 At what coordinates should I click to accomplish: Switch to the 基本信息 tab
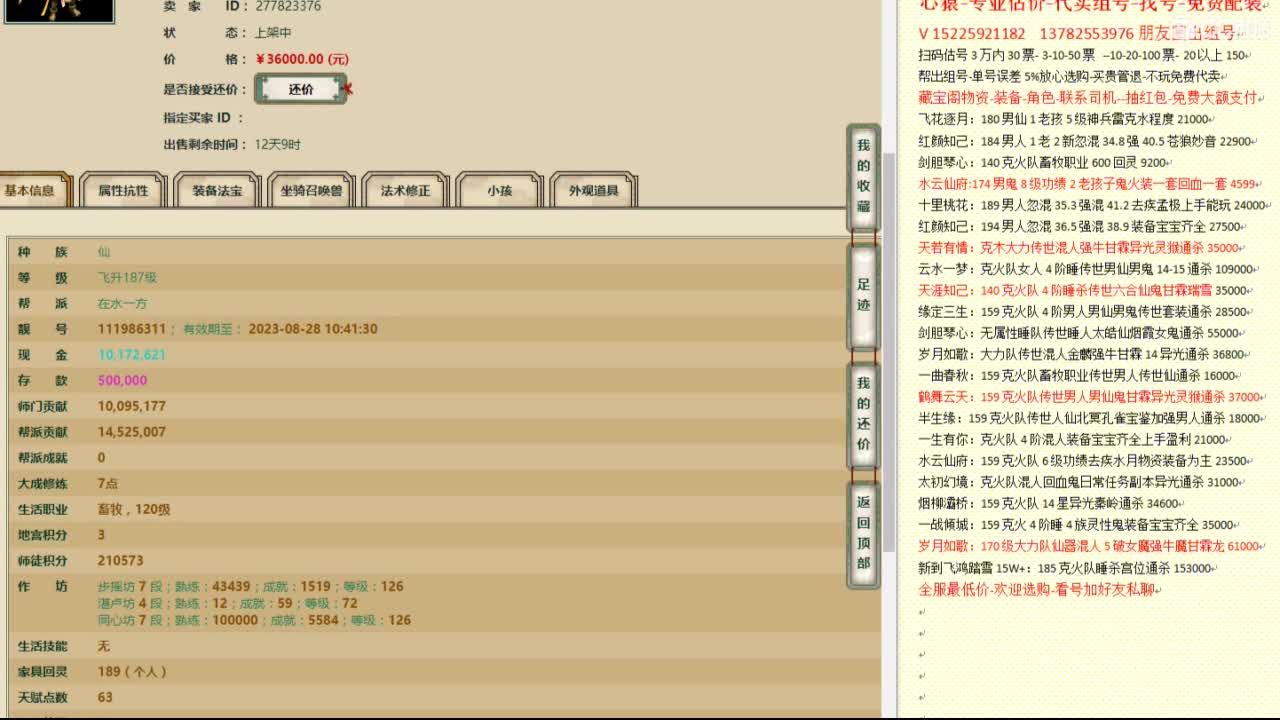(30, 190)
